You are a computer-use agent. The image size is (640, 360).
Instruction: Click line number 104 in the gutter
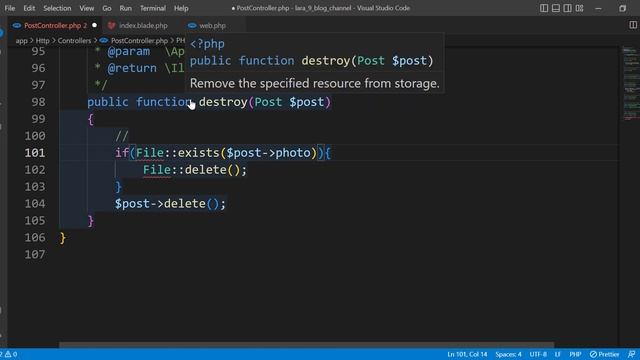tap(35, 204)
